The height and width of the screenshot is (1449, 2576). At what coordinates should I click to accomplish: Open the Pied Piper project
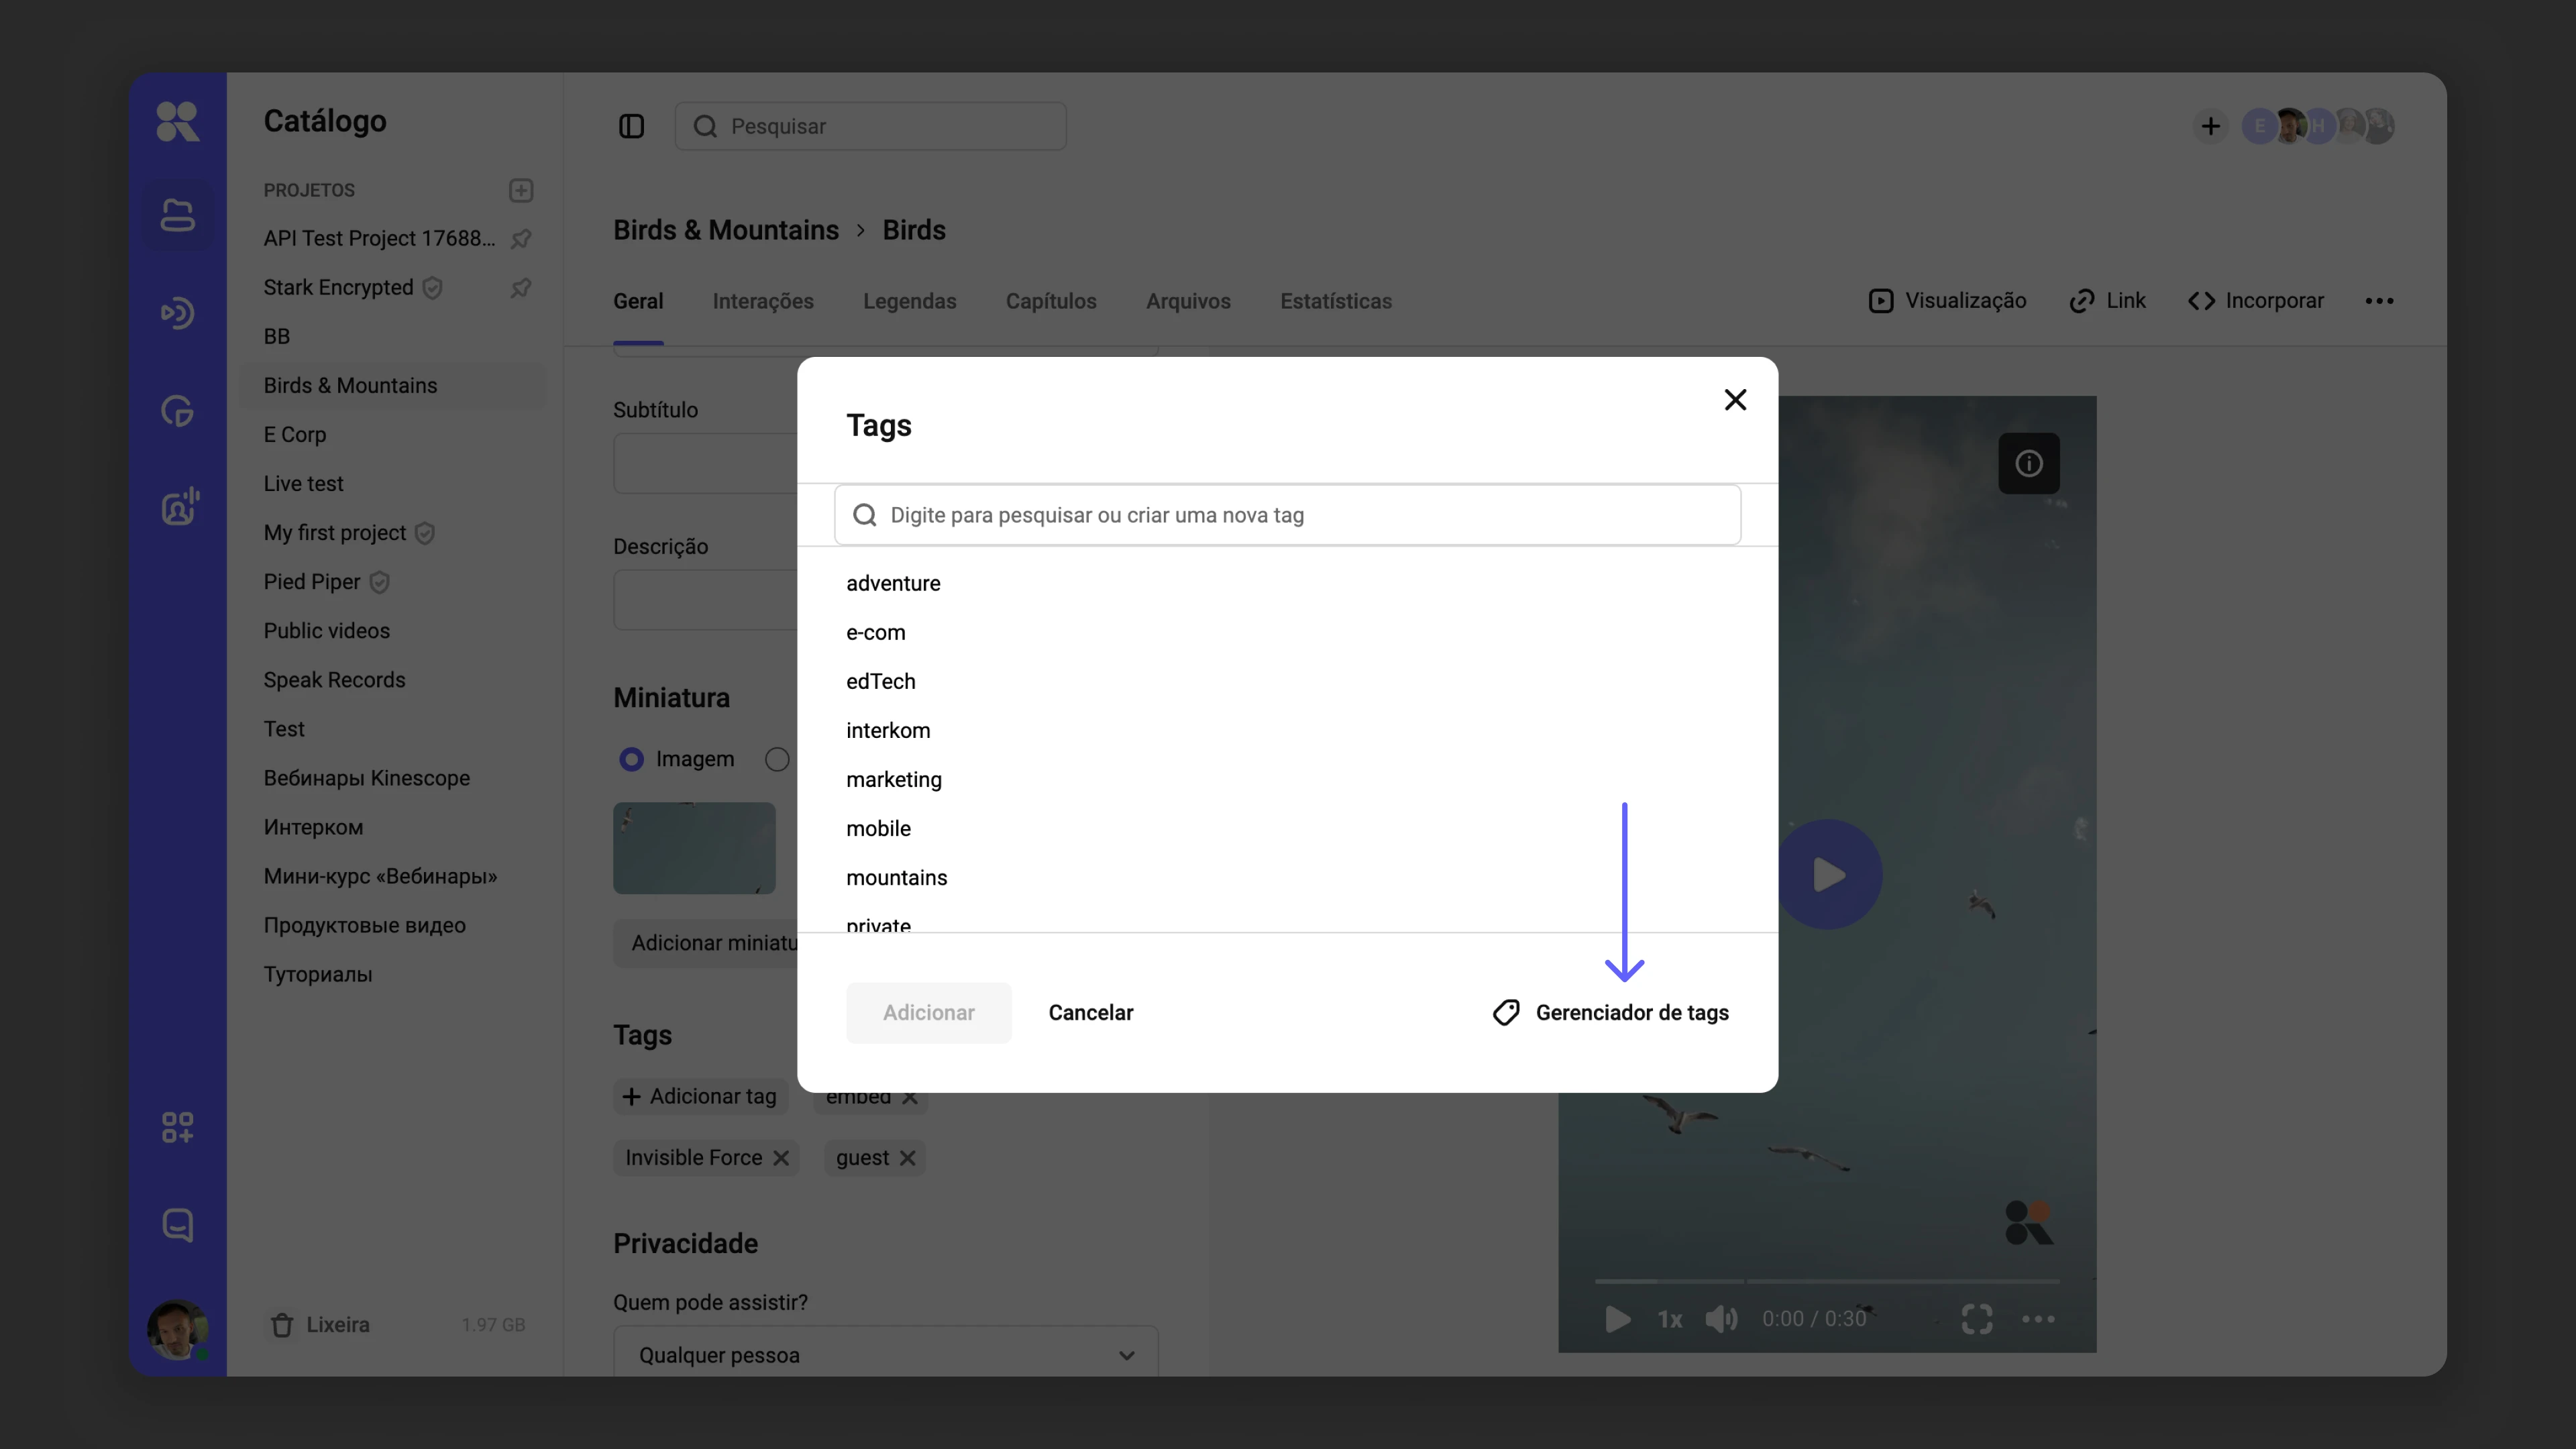[x=312, y=581]
